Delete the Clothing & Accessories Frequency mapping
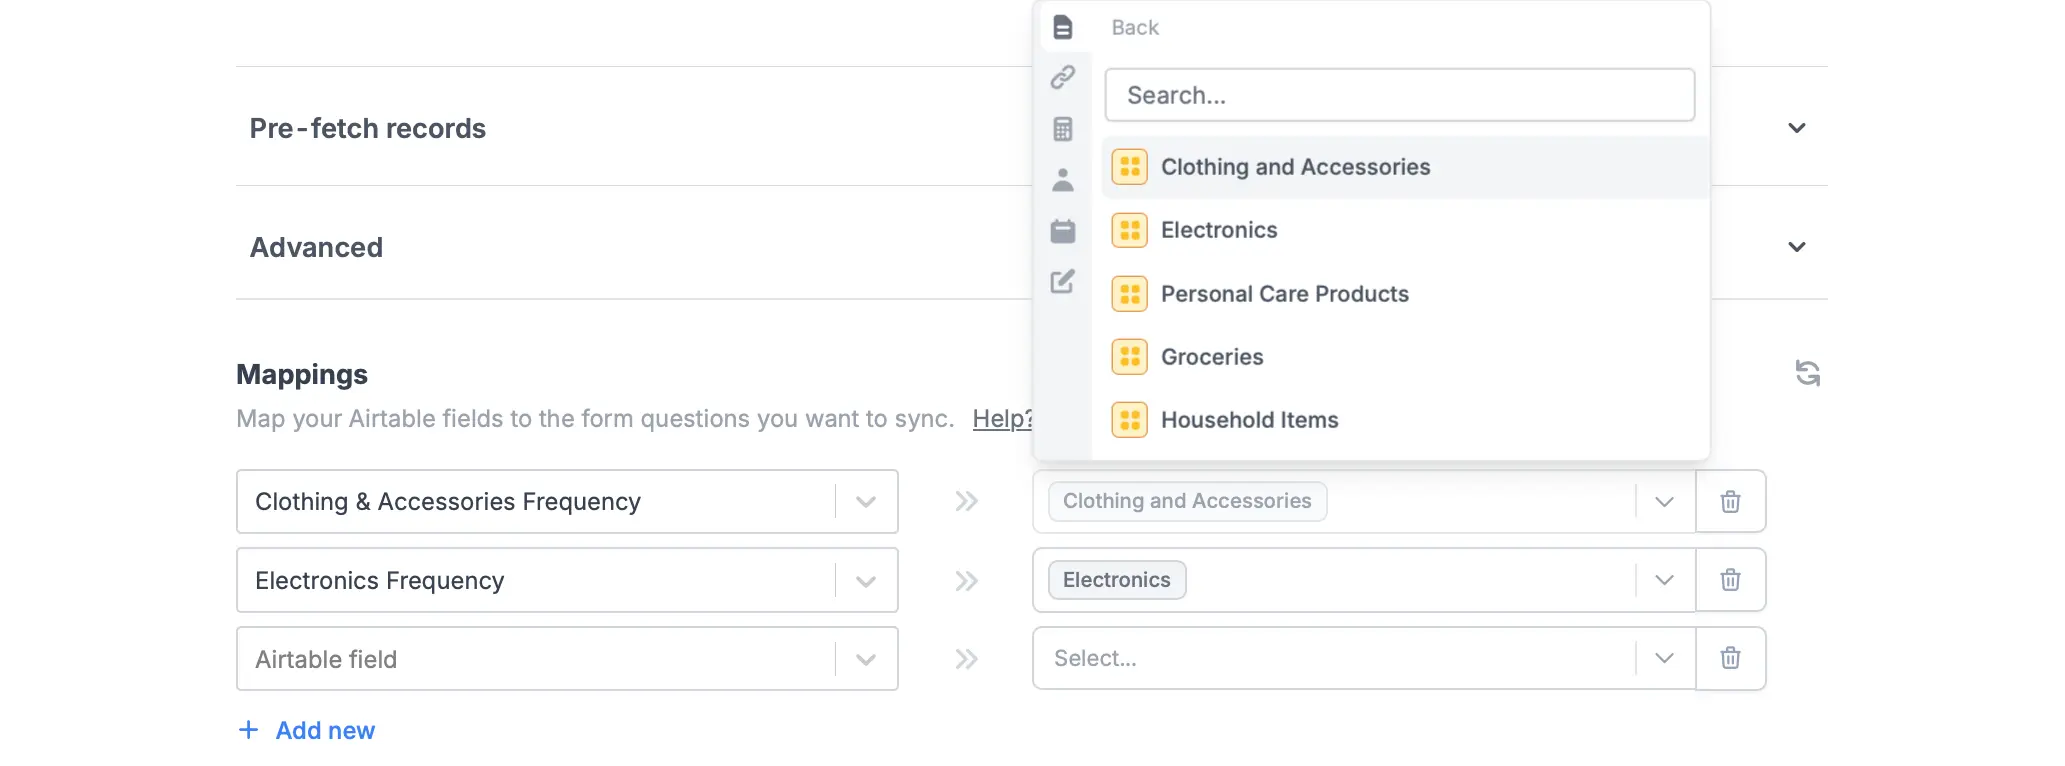The image size is (2065, 766). (x=1730, y=501)
